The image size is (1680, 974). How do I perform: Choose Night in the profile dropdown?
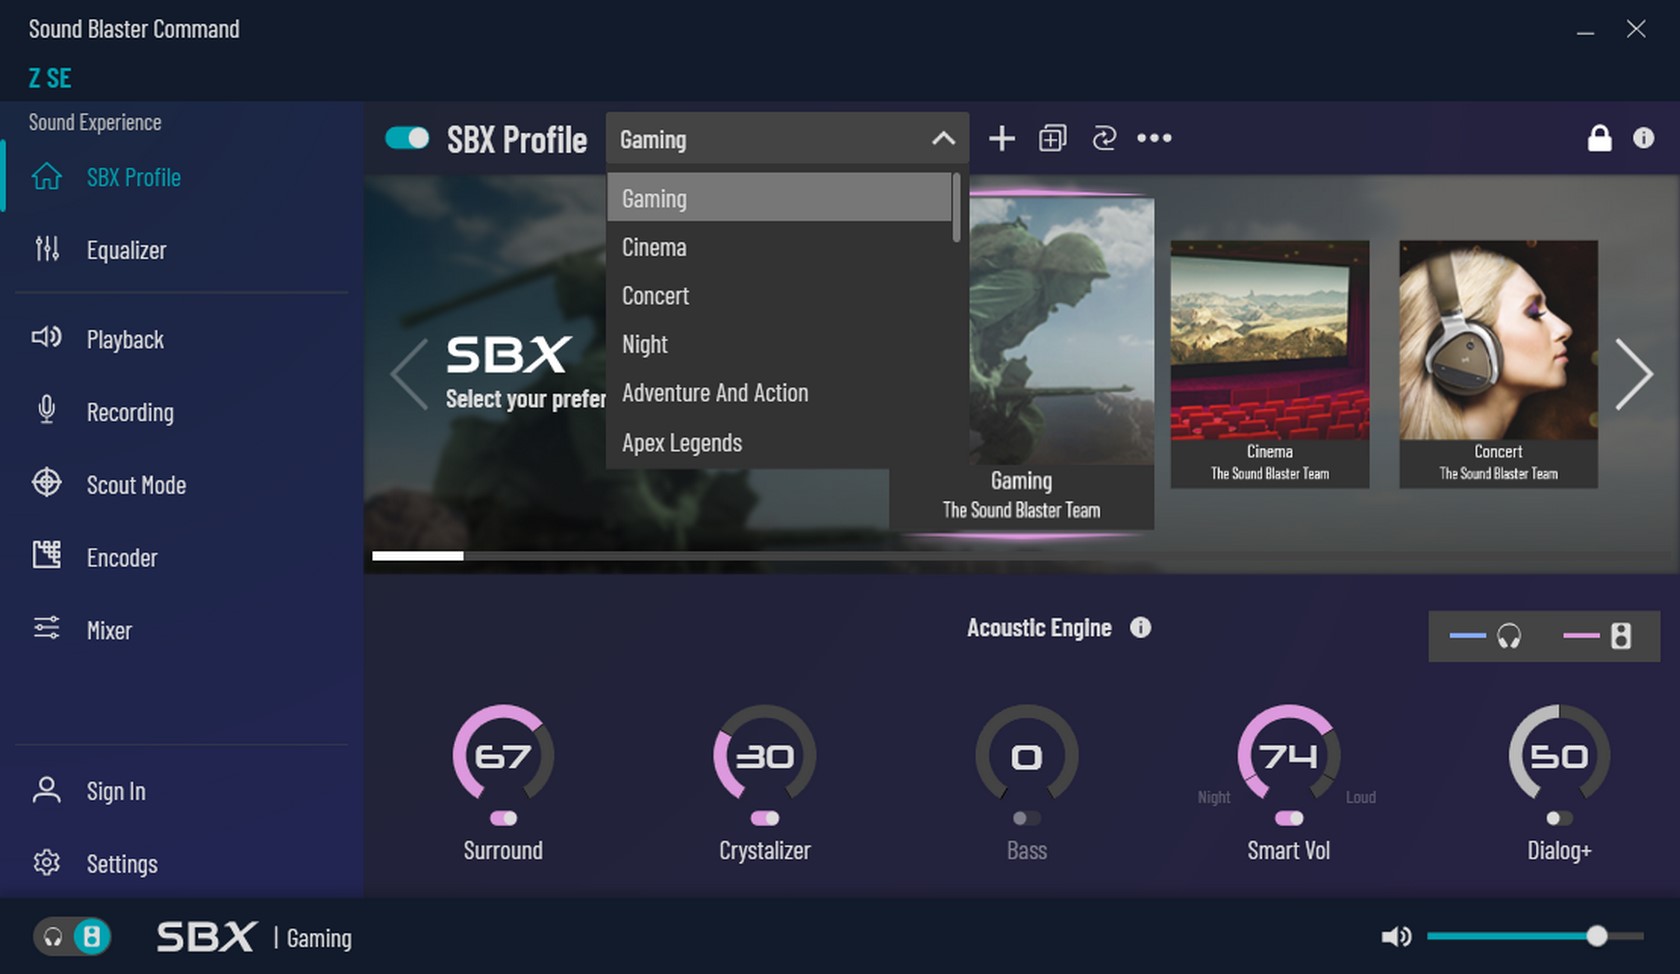(779, 344)
